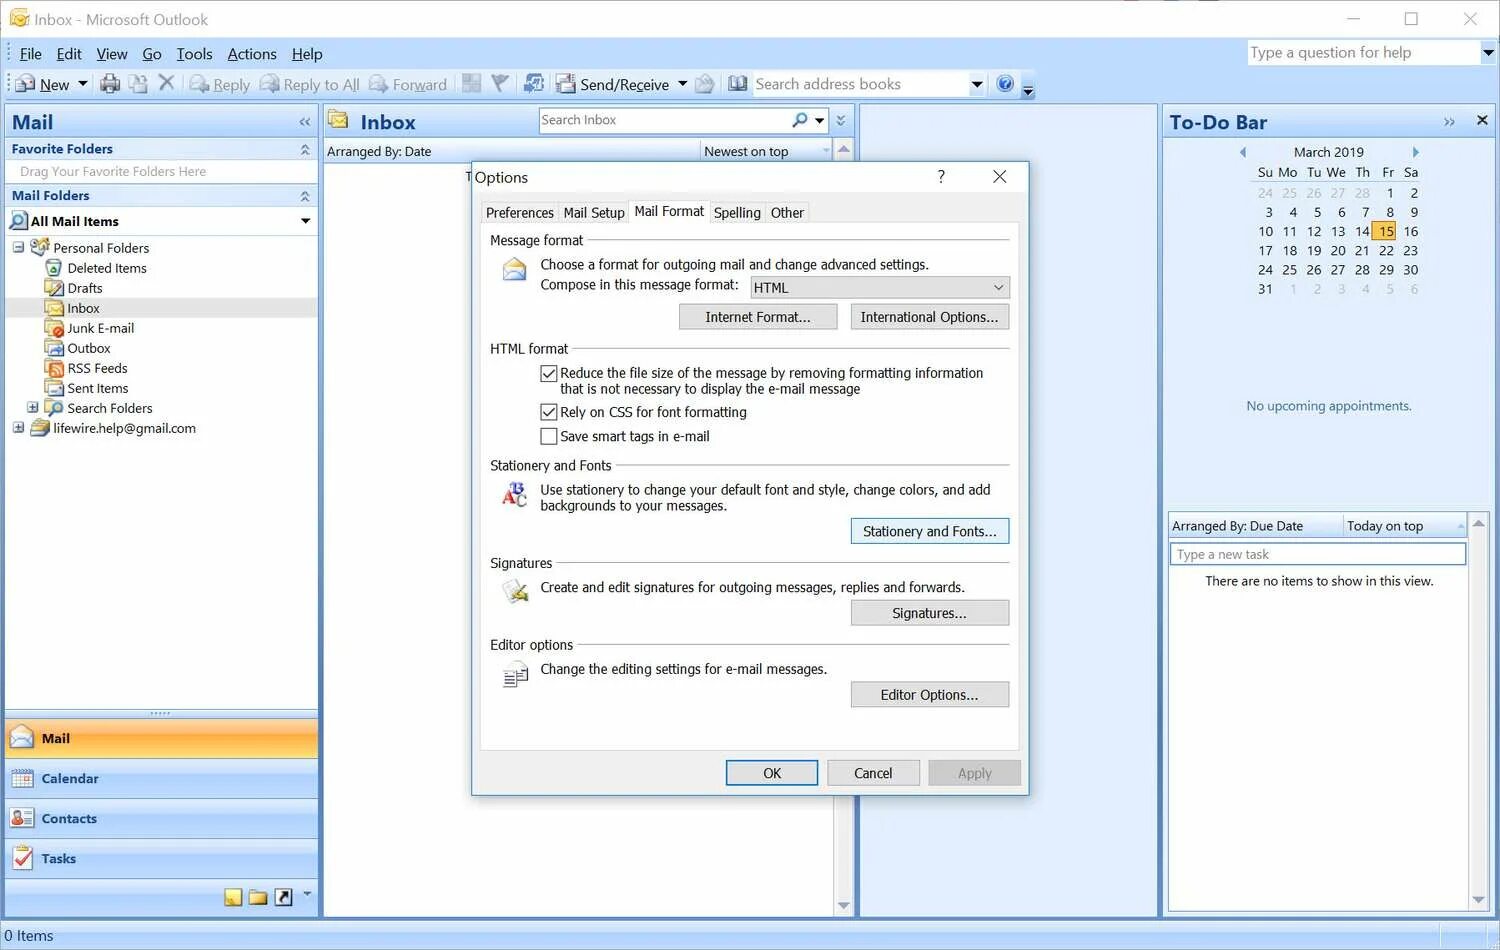Image resolution: width=1500 pixels, height=950 pixels.
Task: Click the Search address books field
Action: click(860, 84)
